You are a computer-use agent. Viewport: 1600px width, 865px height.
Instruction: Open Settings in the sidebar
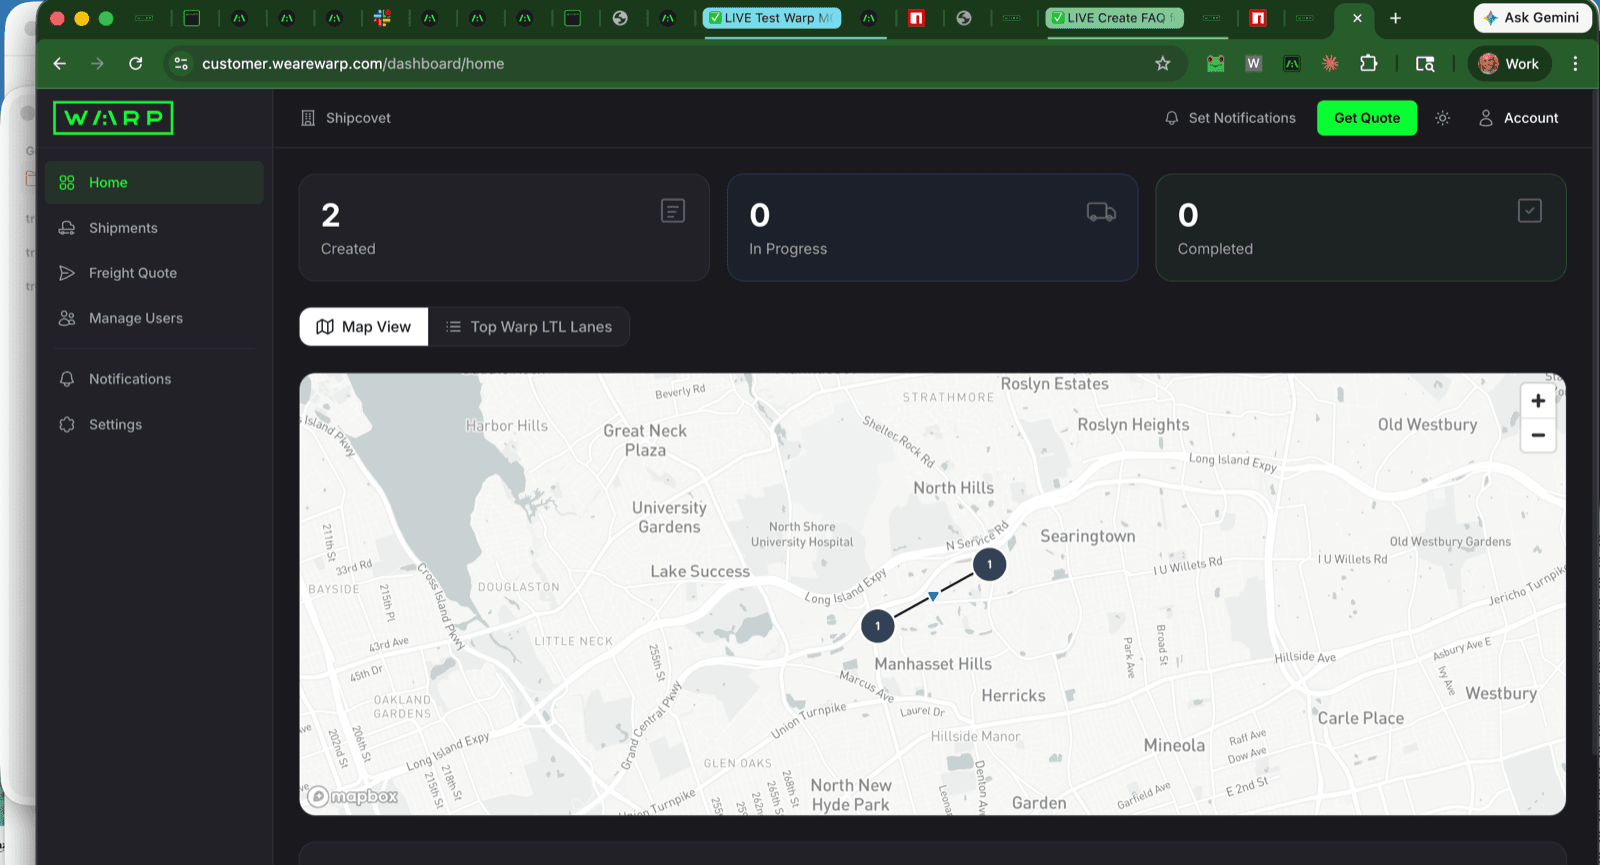click(154, 424)
